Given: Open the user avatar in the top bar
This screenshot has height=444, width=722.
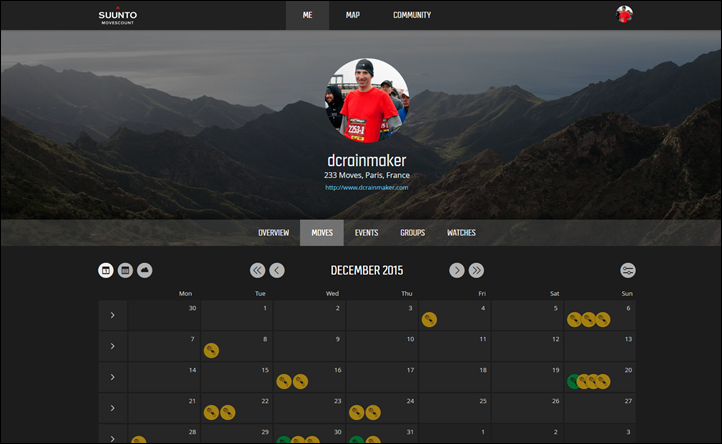Looking at the screenshot, I should pyautogui.click(x=624, y=14).
